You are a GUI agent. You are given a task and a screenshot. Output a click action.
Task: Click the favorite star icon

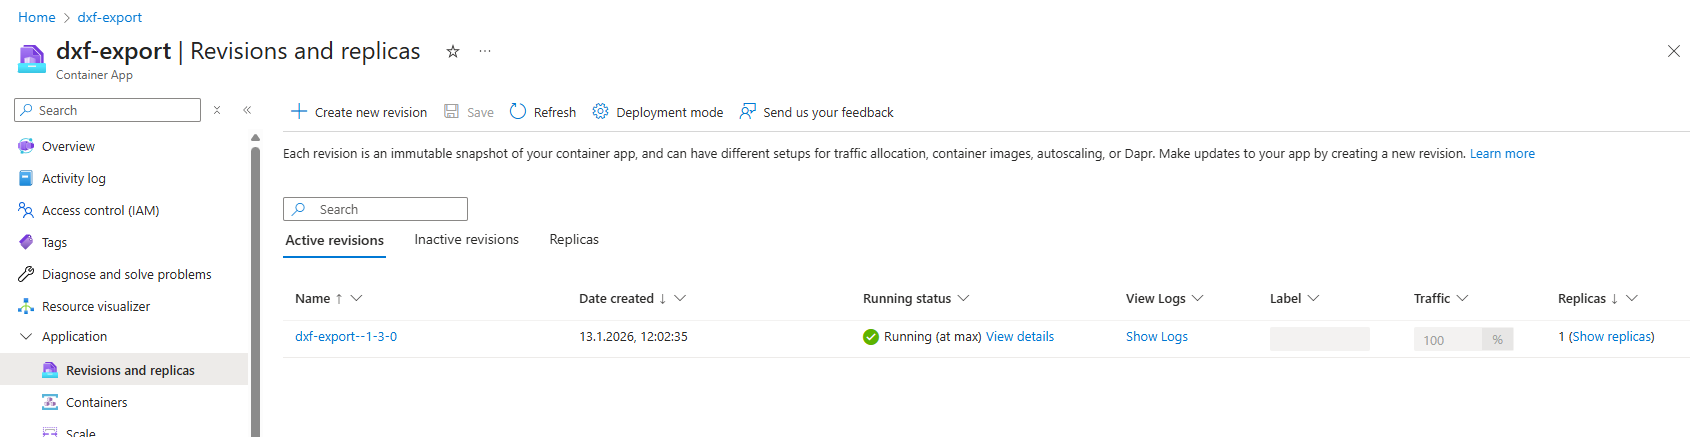point(453,51)
